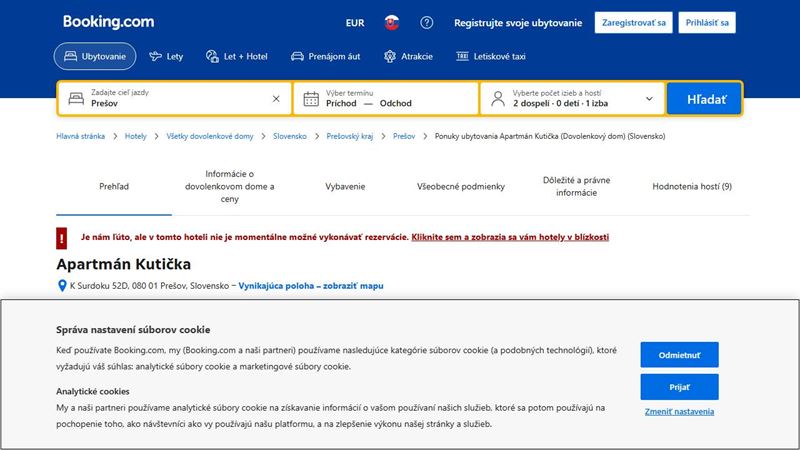Image resolution: width=800 pixels, height=450 pixels.
Task: Open 2 dospelí · 0 detí · 1 izba selector
Action: pyautogui.click(x=560, y=103)
